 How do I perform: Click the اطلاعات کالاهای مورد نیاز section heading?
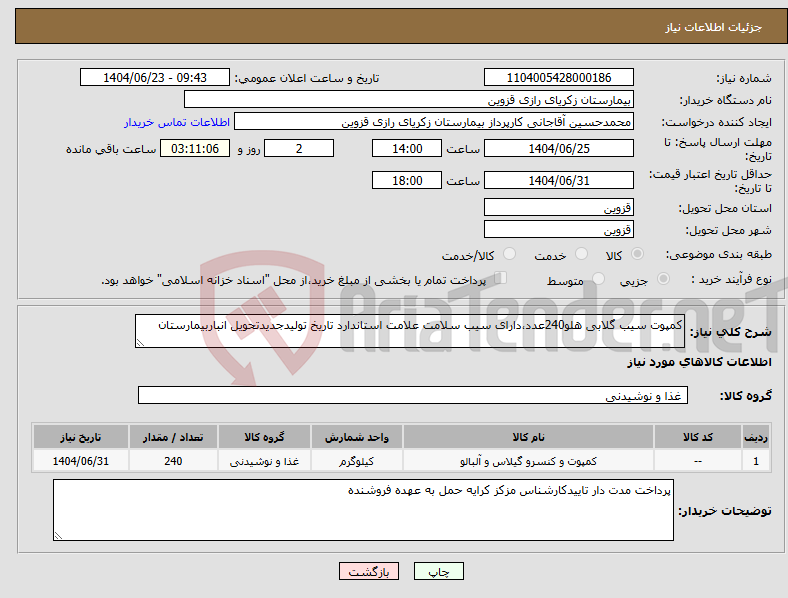point(699,362)
